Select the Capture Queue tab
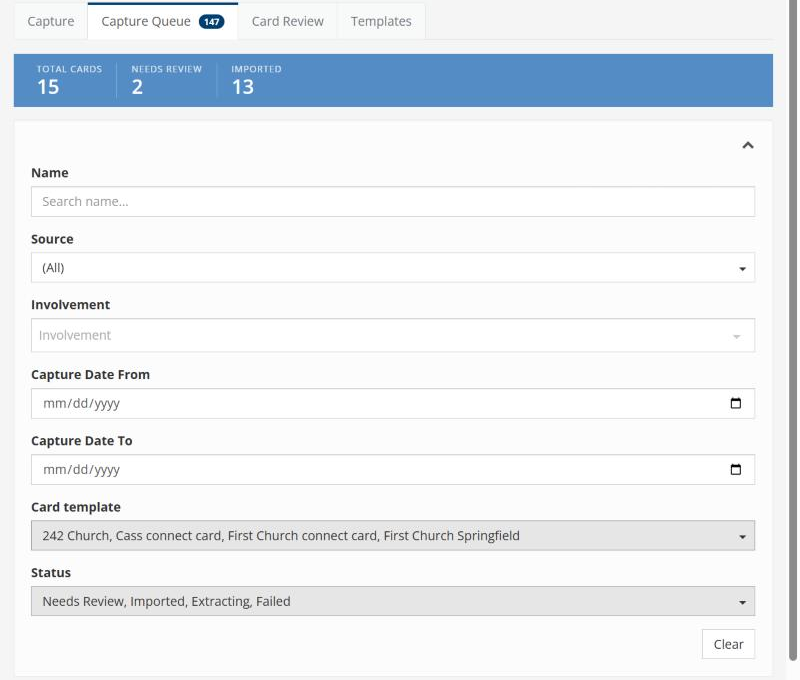The width and height of the screenshot is (800, 680). (x=162, y=21)
